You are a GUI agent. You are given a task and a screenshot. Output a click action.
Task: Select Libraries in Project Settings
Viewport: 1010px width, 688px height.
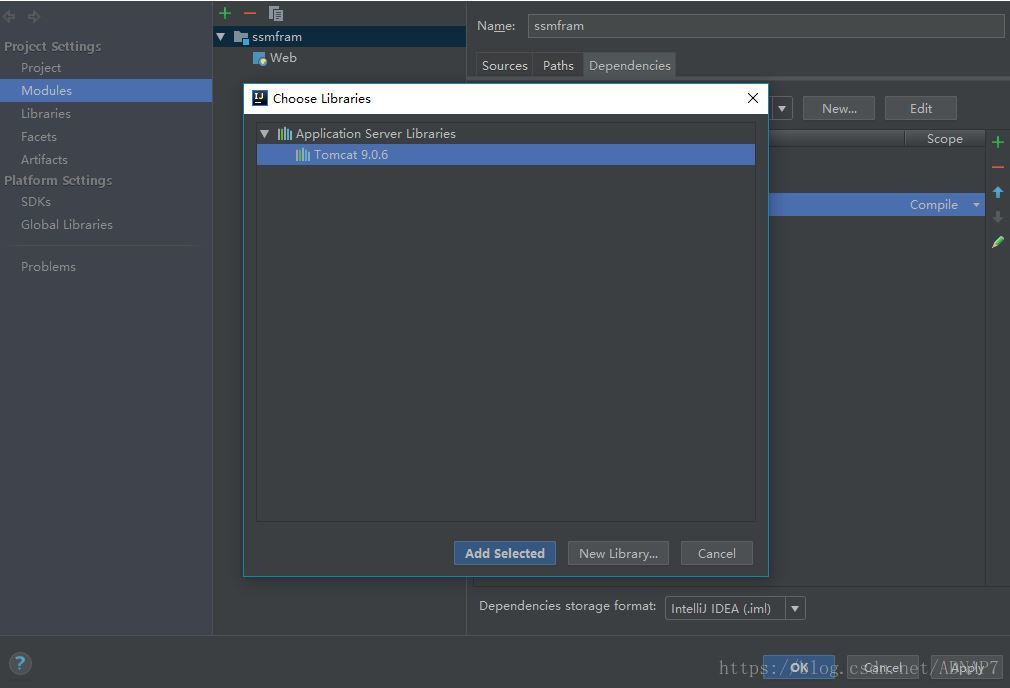(46, 113)
